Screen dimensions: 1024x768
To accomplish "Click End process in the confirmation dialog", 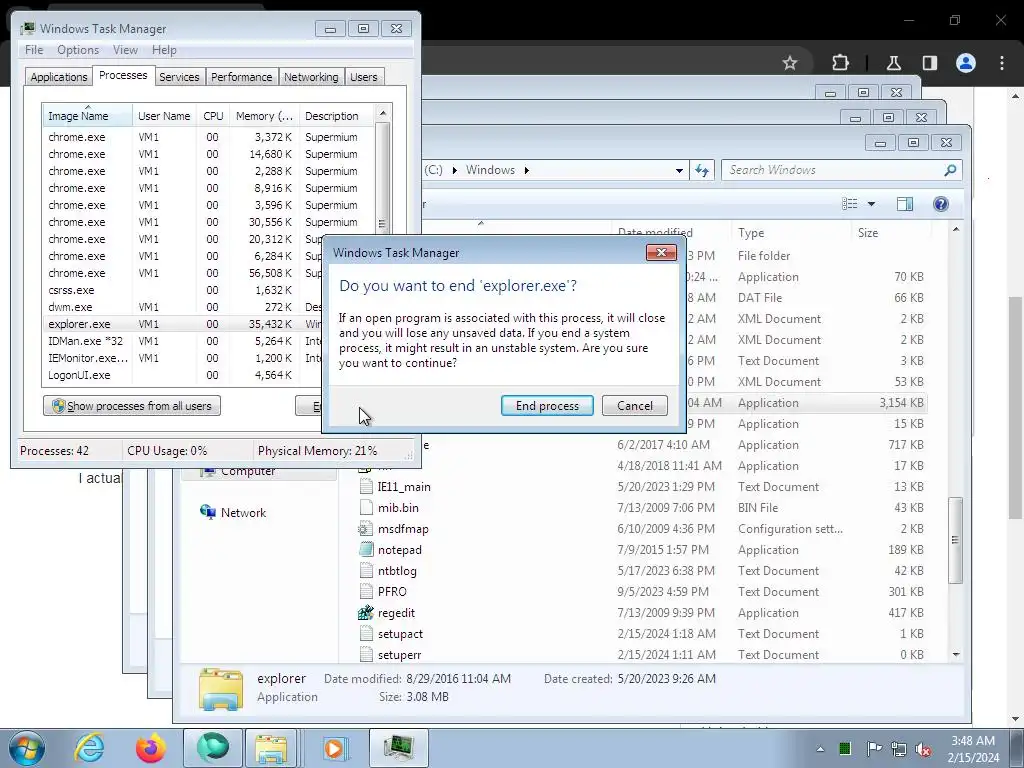I will (547, 406).
